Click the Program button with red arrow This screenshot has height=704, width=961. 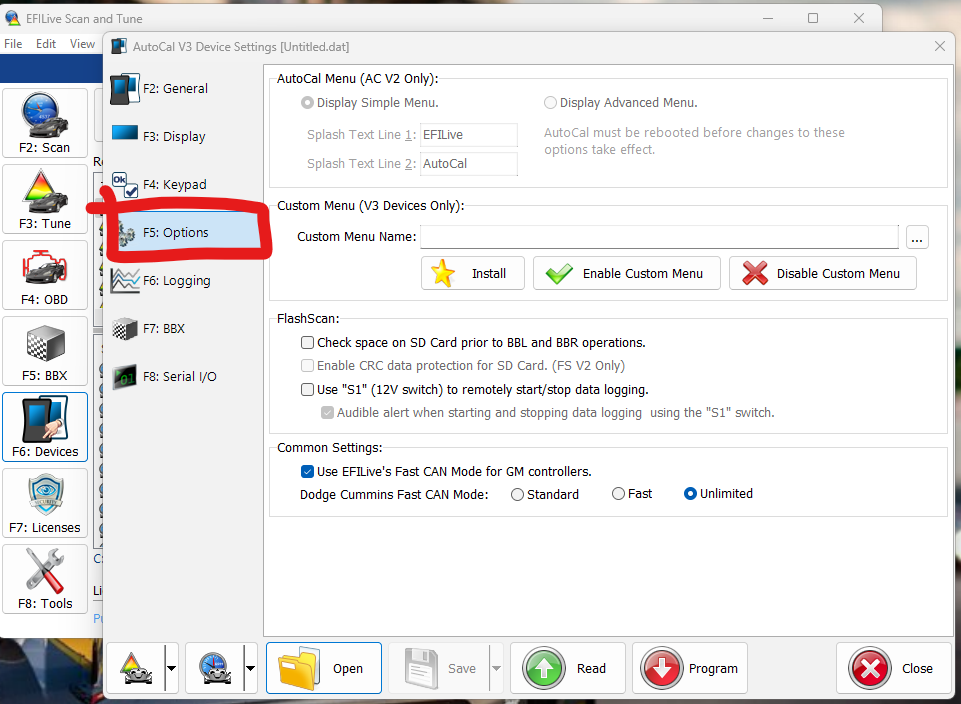[689, 668]
